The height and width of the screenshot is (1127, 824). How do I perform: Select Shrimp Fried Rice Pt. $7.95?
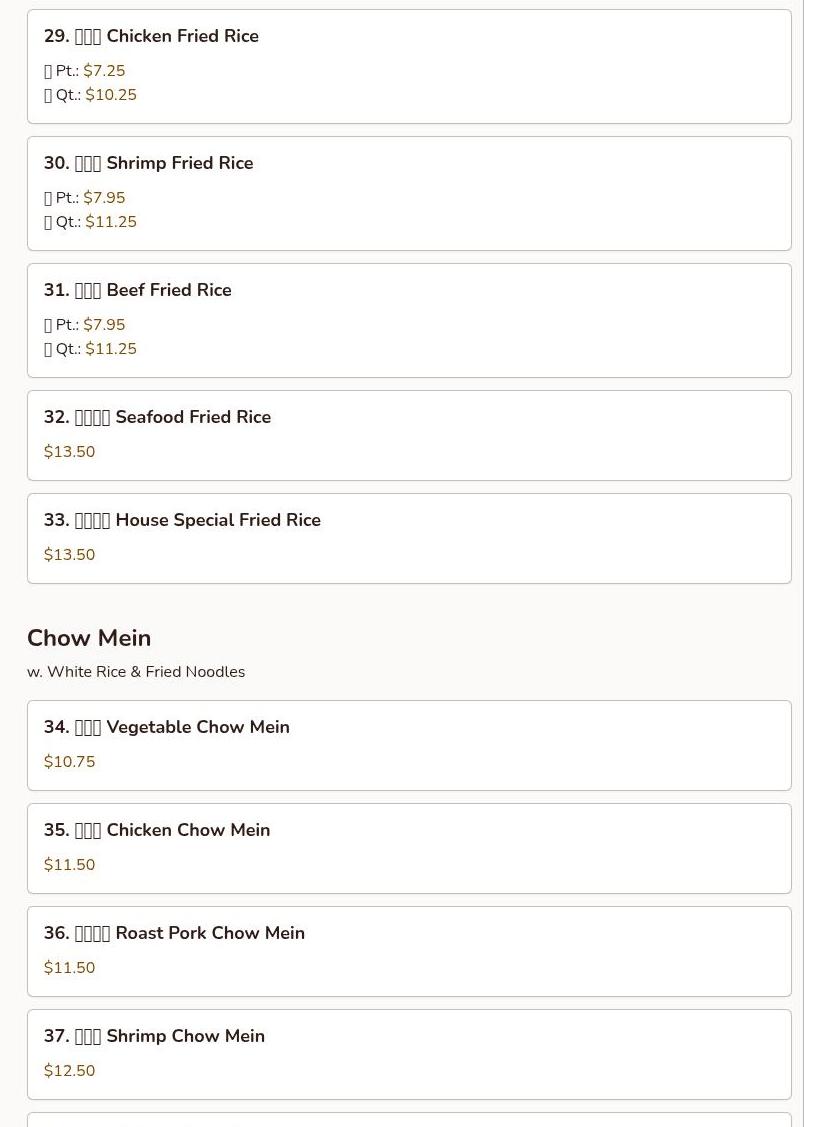tap(84, 198)
